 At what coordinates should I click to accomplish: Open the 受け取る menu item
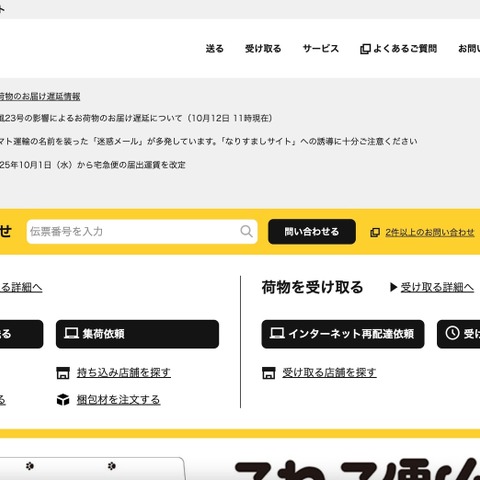click(x=263, y=49)
